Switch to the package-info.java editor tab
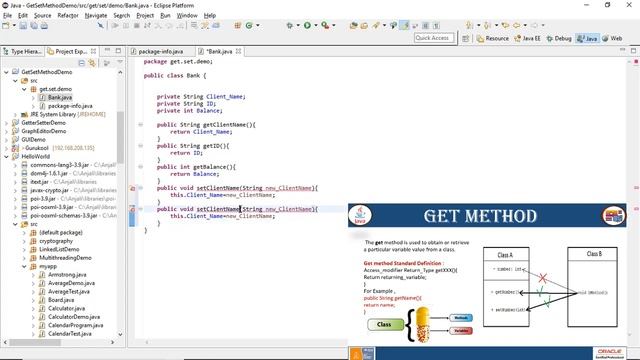This screenshot has width=640, height=360. click(161, 51)
